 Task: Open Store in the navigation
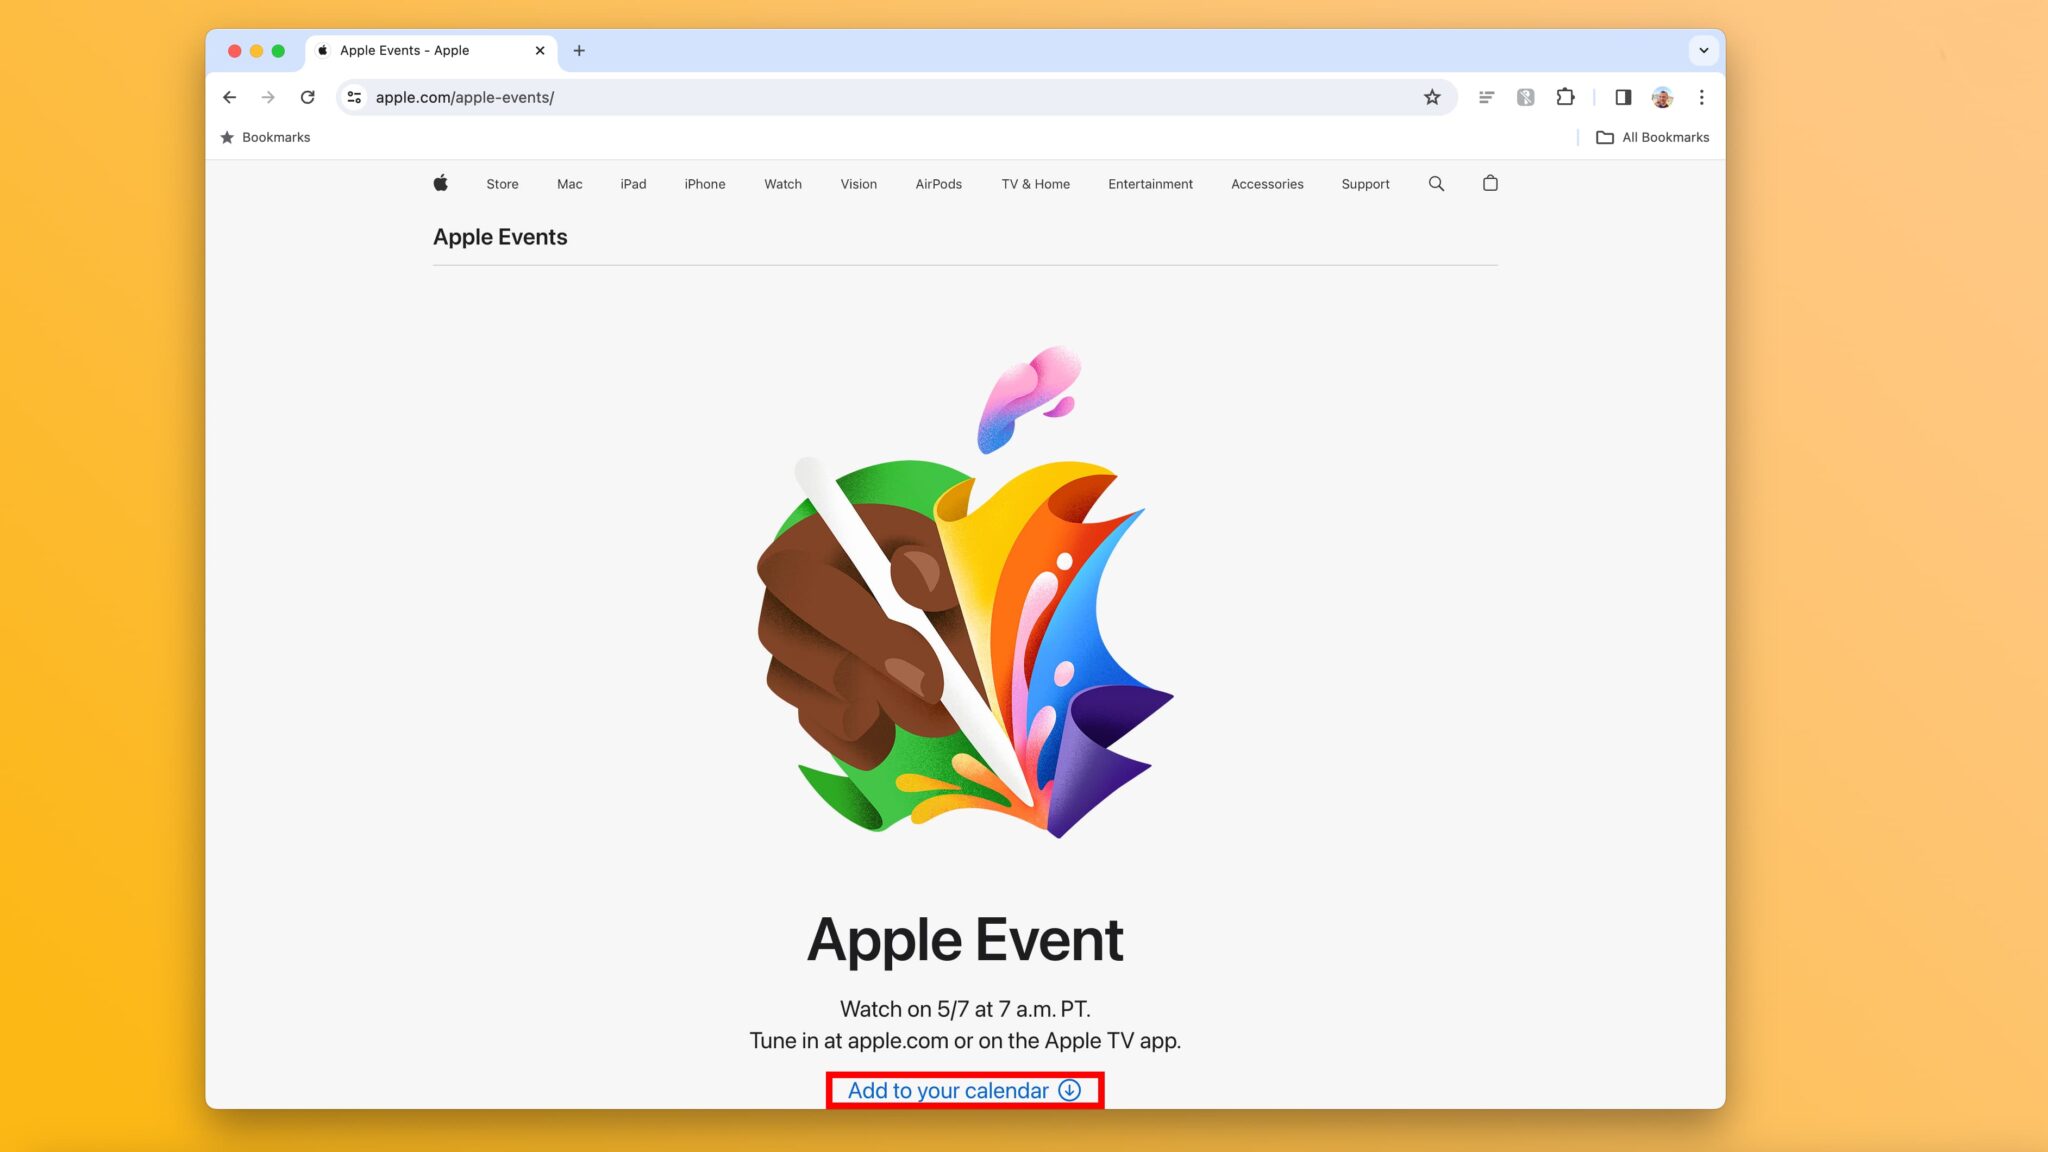pyautogui.click(x=502, y=184)
